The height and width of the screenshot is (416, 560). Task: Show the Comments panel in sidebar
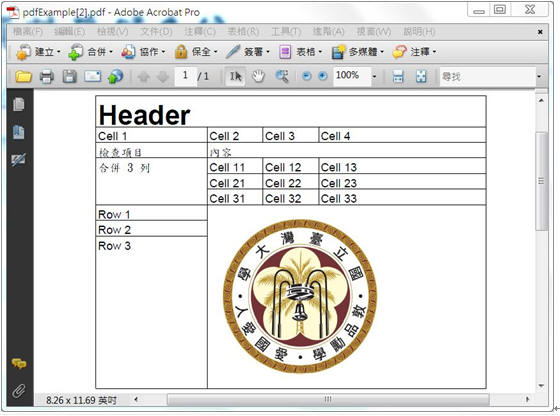pyautogui.click(x=19, y=364)
